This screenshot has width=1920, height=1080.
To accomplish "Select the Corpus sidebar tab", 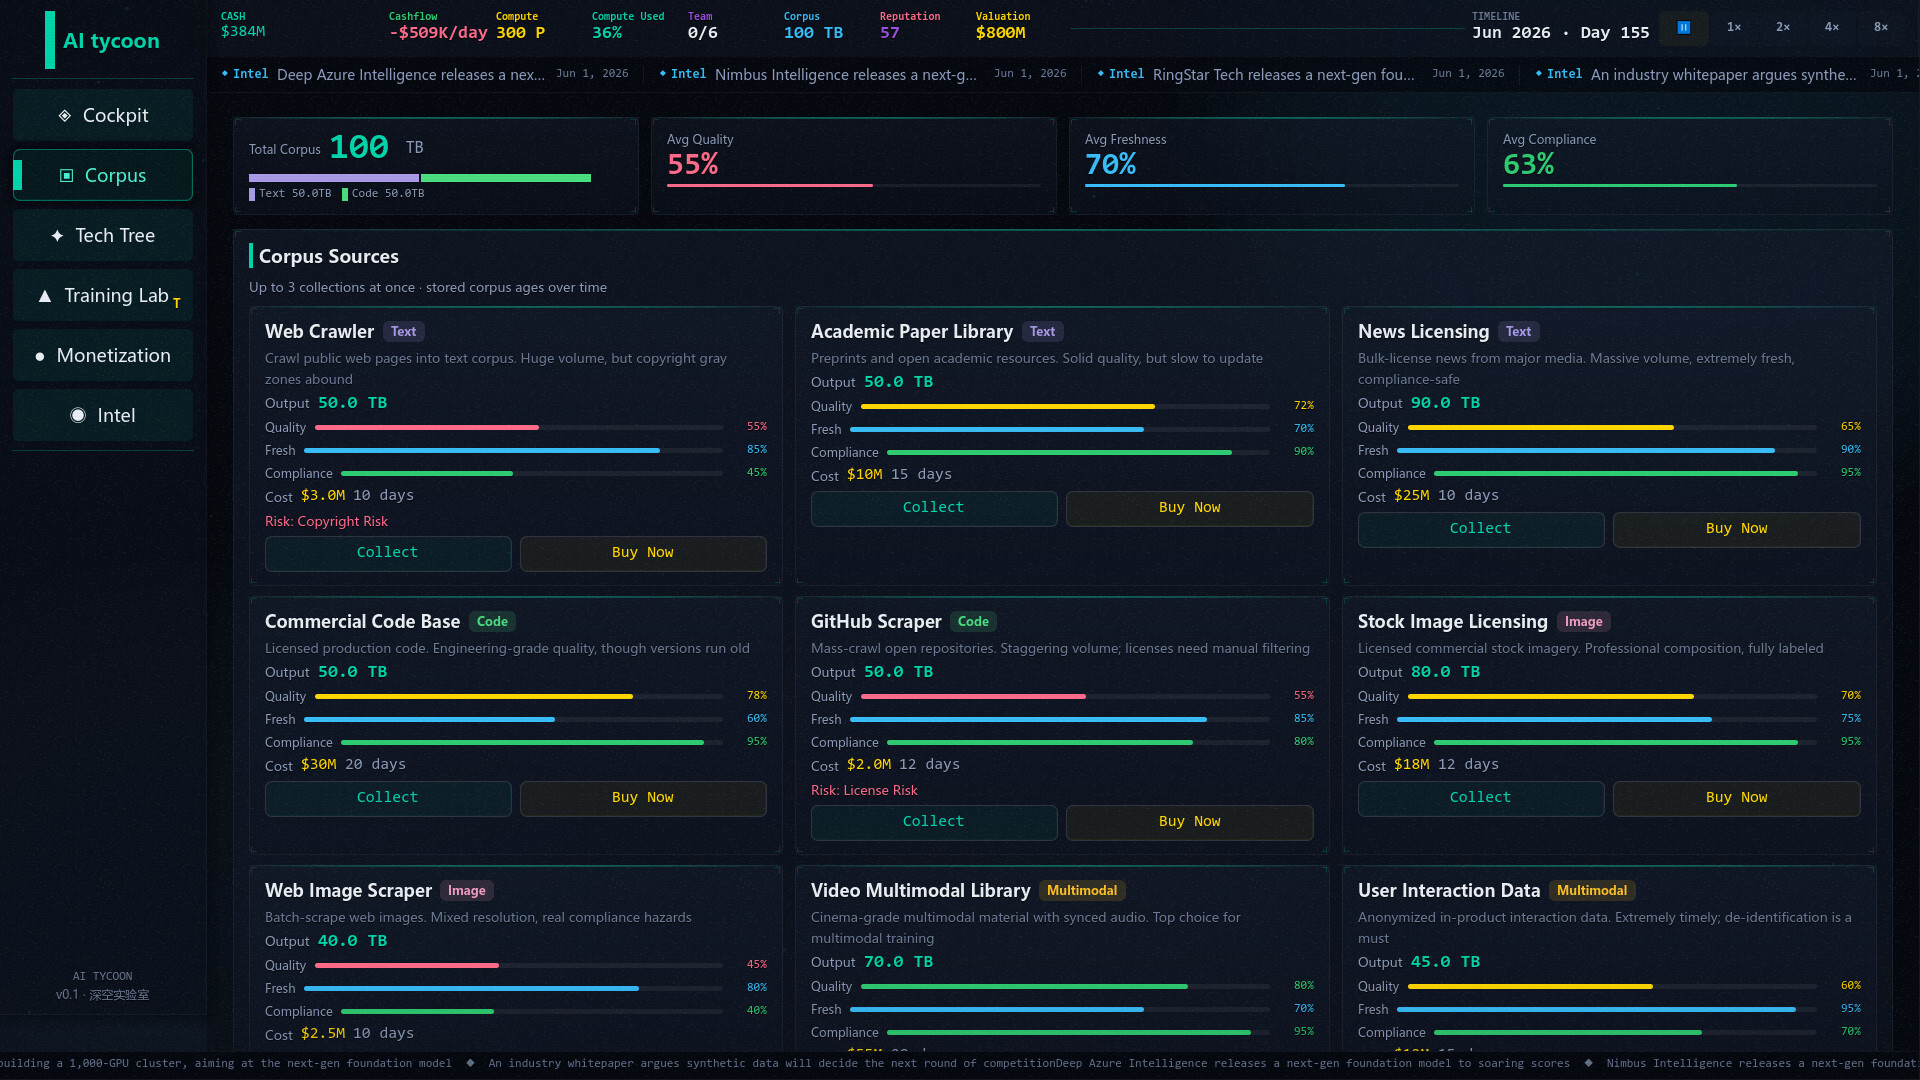I will tap(103, 175).
